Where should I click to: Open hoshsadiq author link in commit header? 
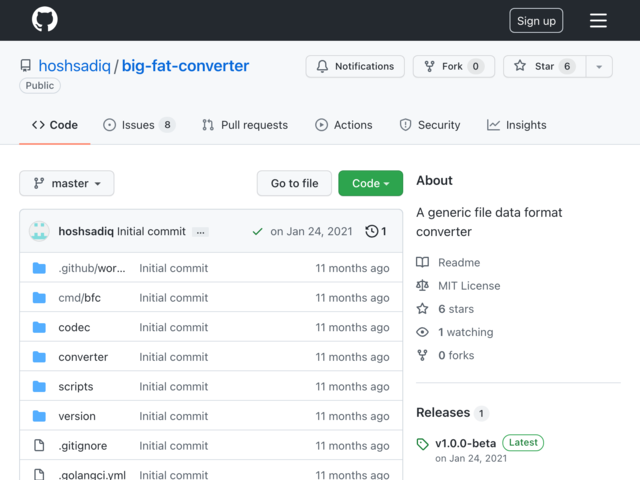86,231
